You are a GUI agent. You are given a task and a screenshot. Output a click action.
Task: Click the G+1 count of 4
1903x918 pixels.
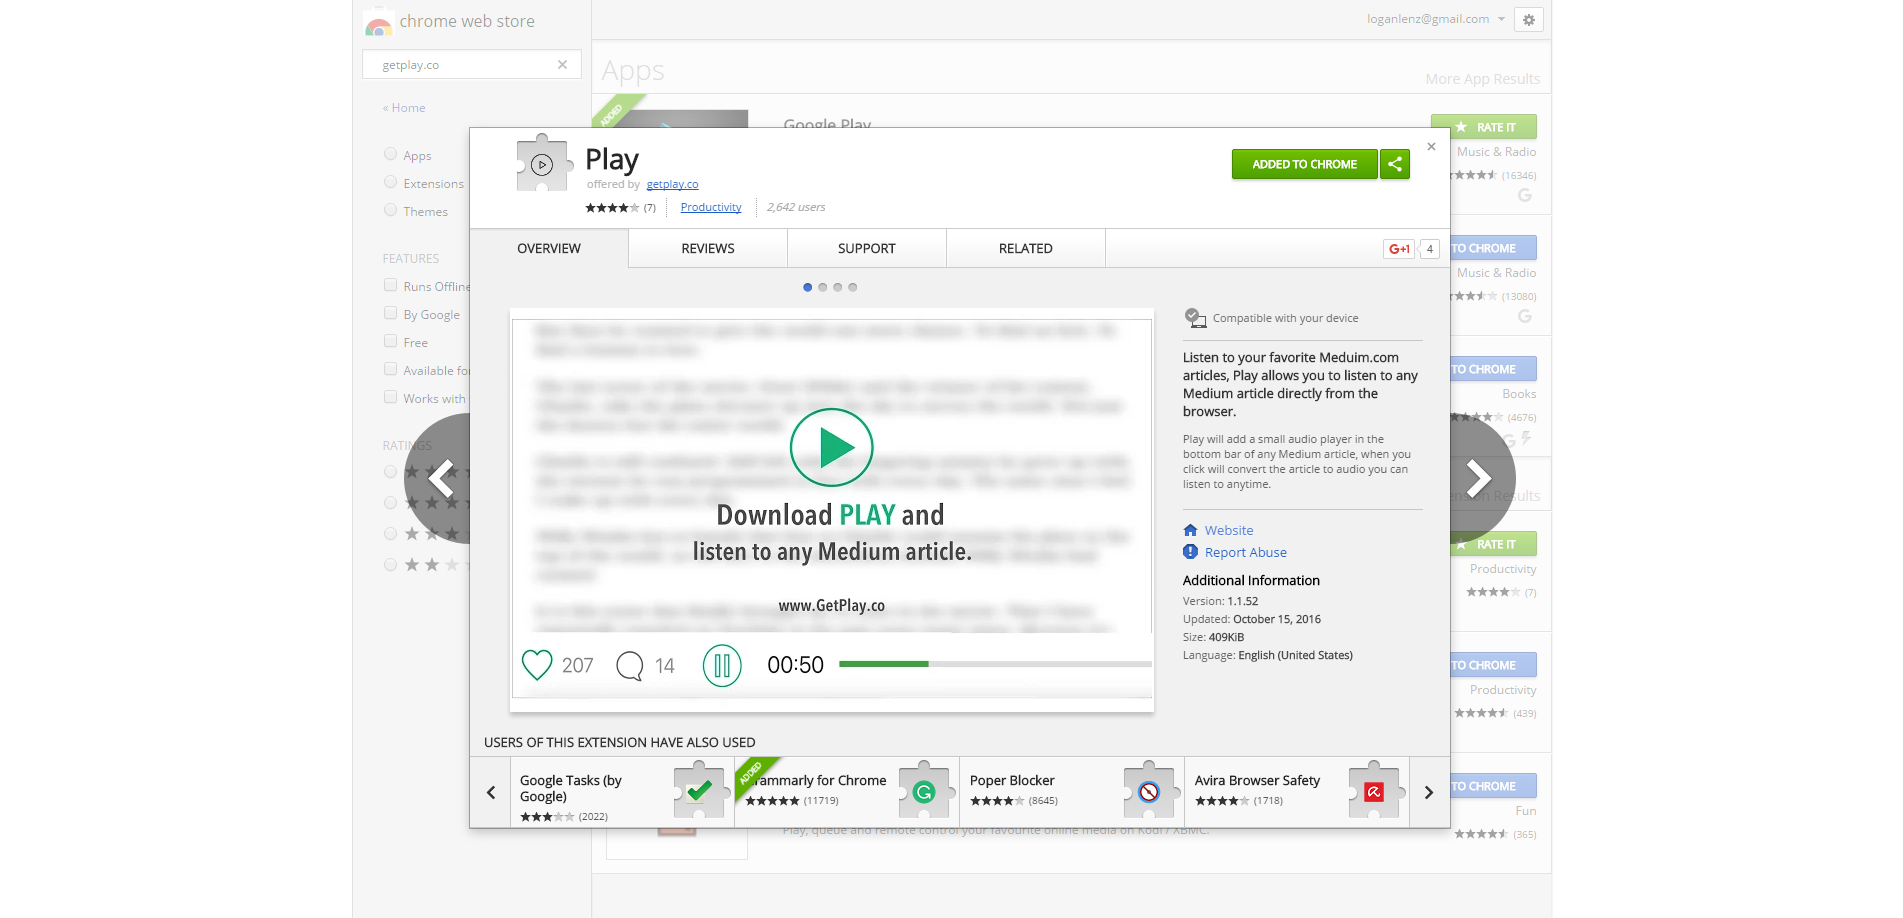coord(1430,249)
